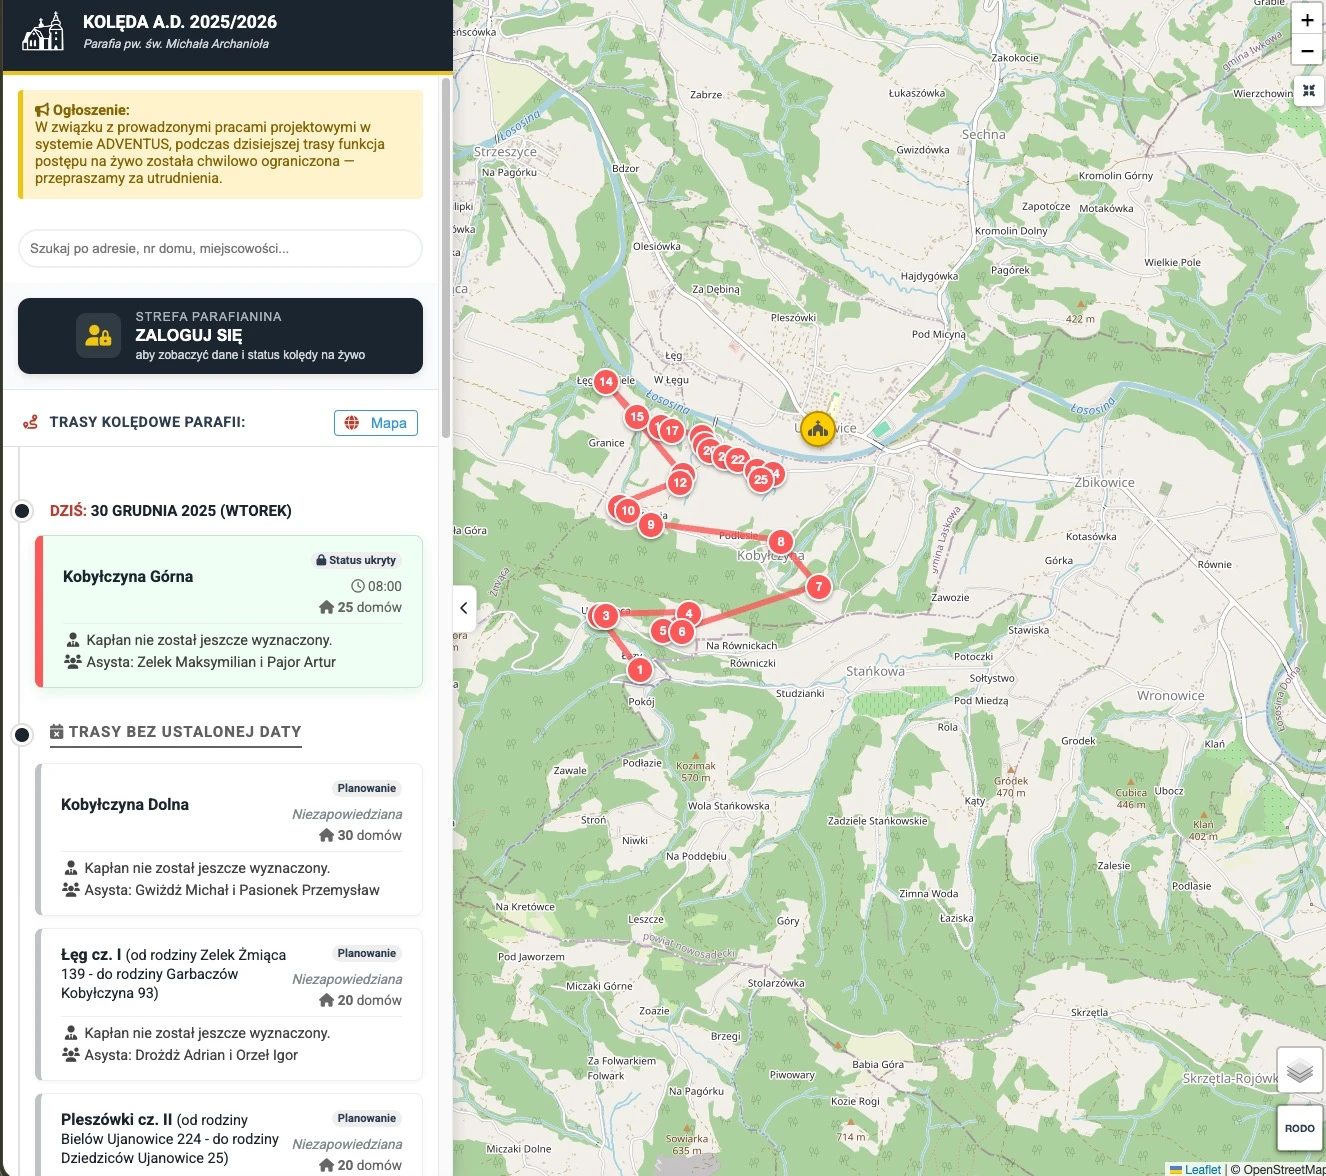Select map stop marker 7
The width and height of the screenshot is (1326, 1176).
[x=819, y=587]
